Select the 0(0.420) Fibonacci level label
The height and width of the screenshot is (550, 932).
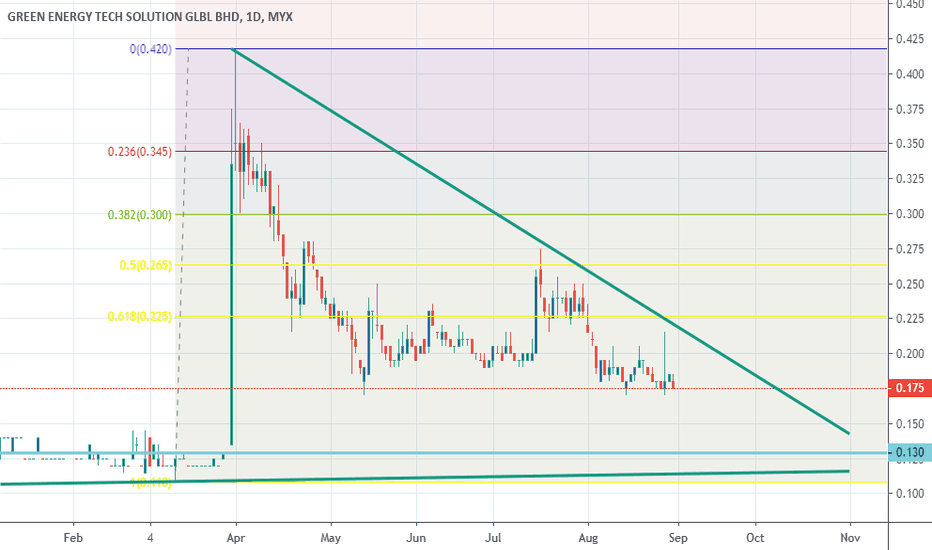click(151, 49)
